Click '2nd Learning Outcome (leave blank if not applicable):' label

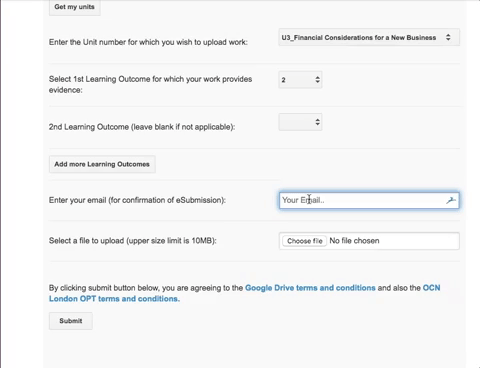[142, 127]
